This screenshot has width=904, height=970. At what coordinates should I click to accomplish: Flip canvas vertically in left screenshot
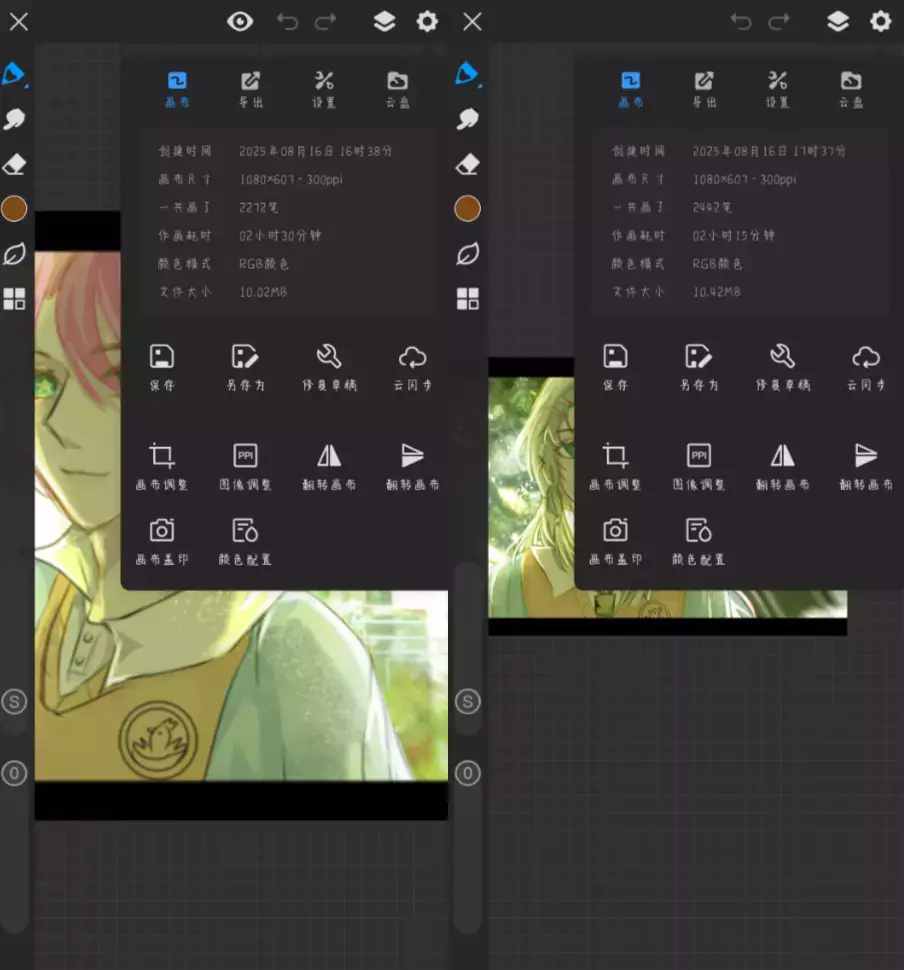(413, 467)
